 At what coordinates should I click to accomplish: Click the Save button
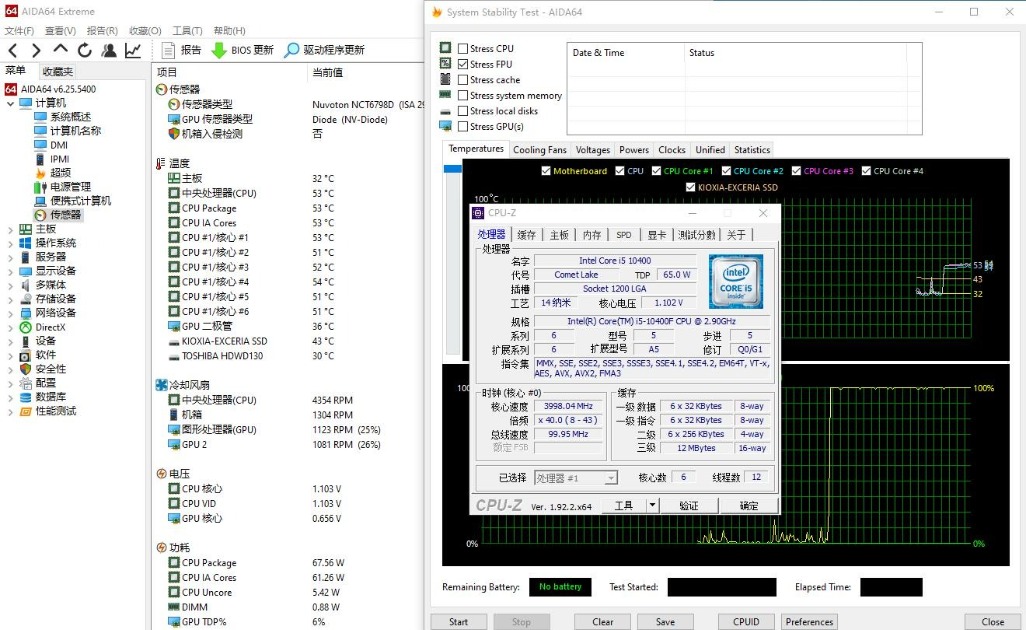point(665,622)
